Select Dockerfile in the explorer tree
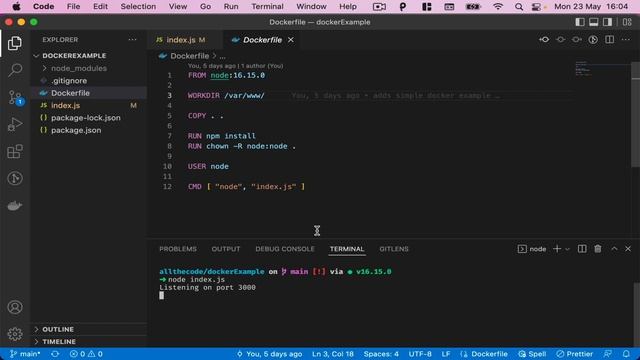 [70, 93]
